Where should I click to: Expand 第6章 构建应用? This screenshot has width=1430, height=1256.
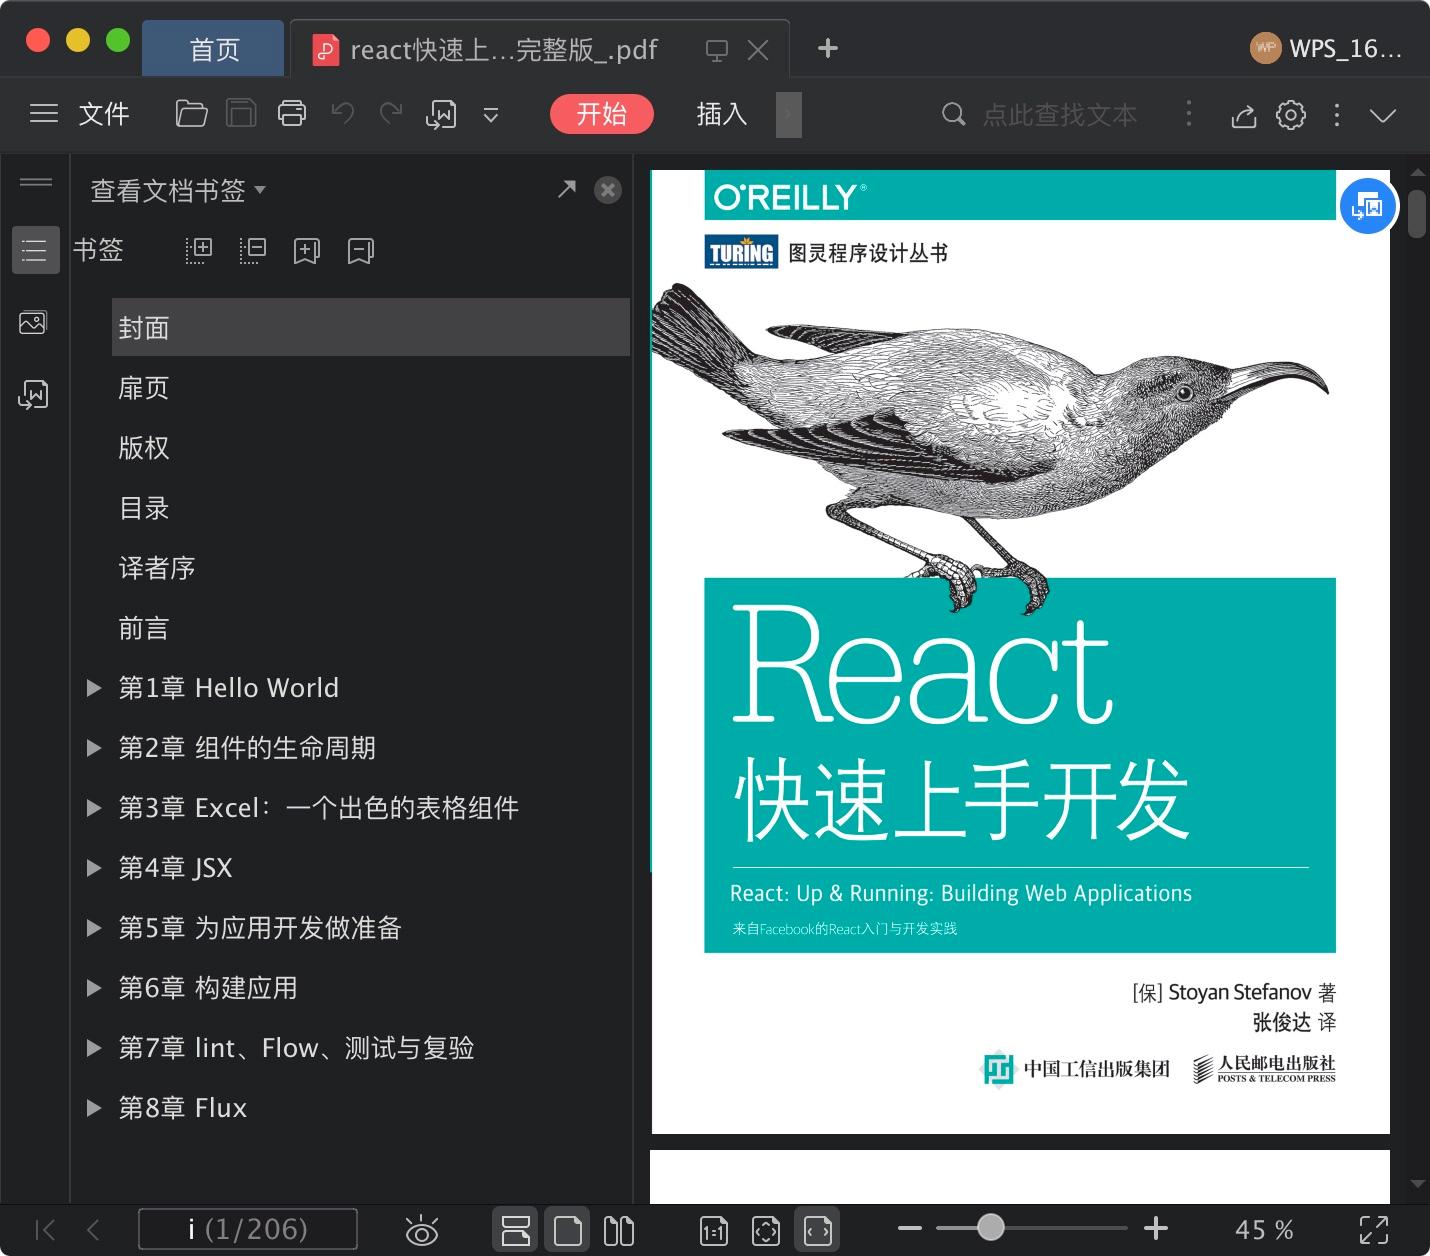94,988
